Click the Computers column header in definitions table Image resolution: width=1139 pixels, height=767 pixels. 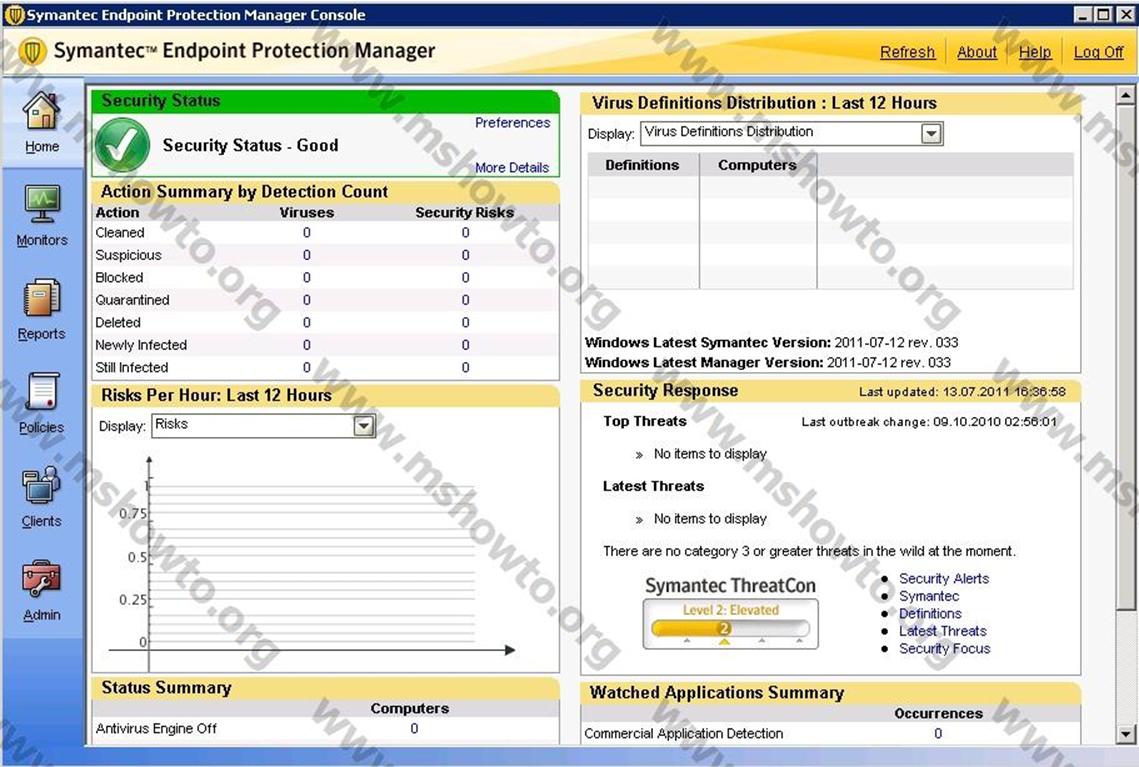point(757,165)
